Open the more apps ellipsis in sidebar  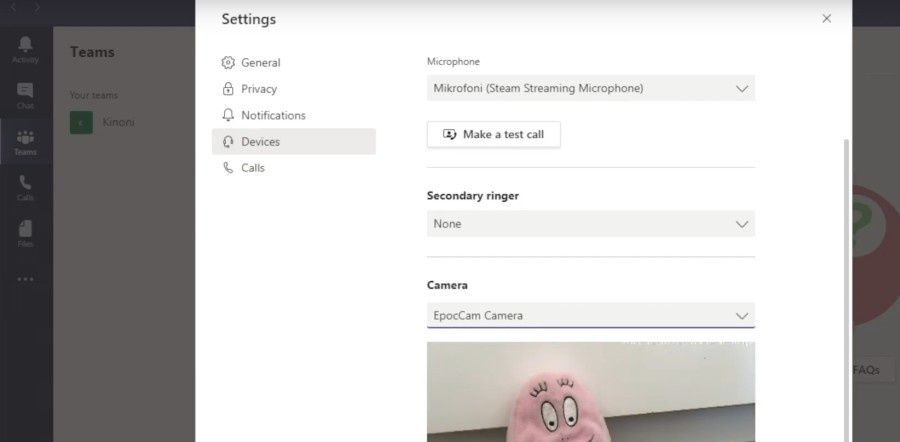click(x=25, y=279)
